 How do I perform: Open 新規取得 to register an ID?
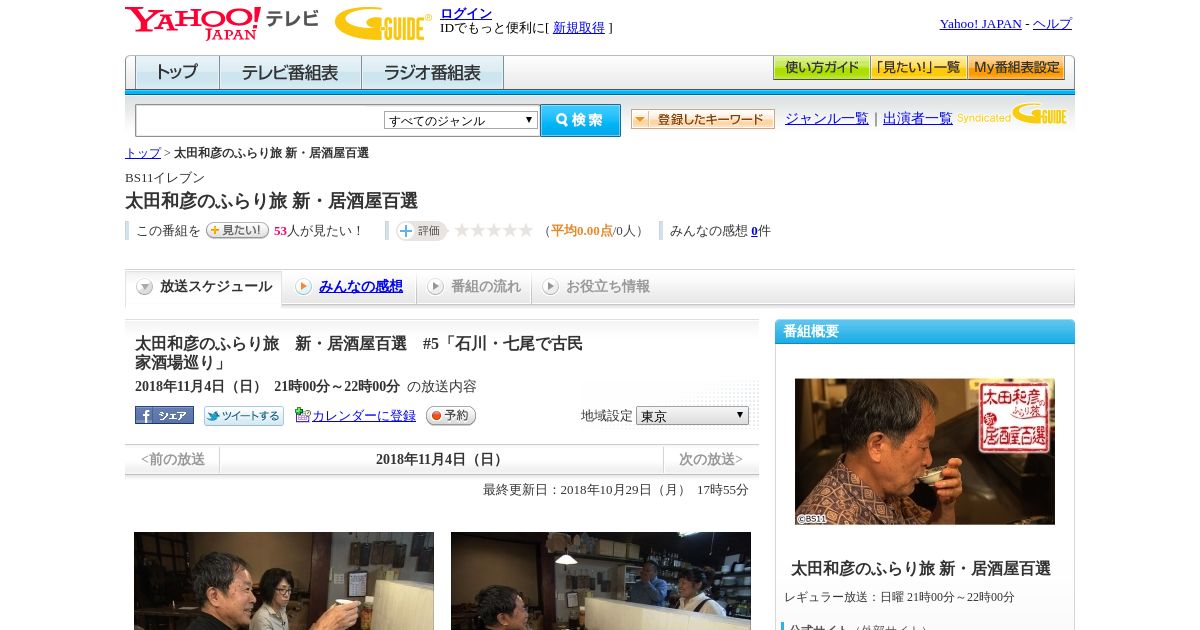point(579,28)
